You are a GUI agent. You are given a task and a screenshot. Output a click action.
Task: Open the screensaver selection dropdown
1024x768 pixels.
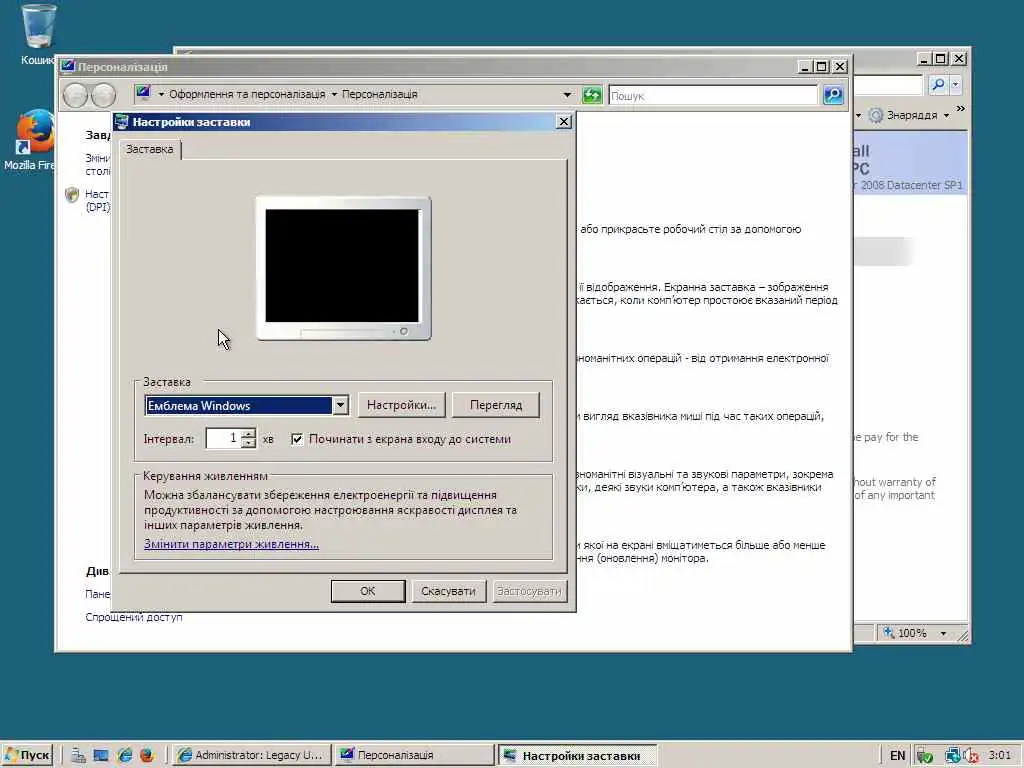[x=340, y=406]
